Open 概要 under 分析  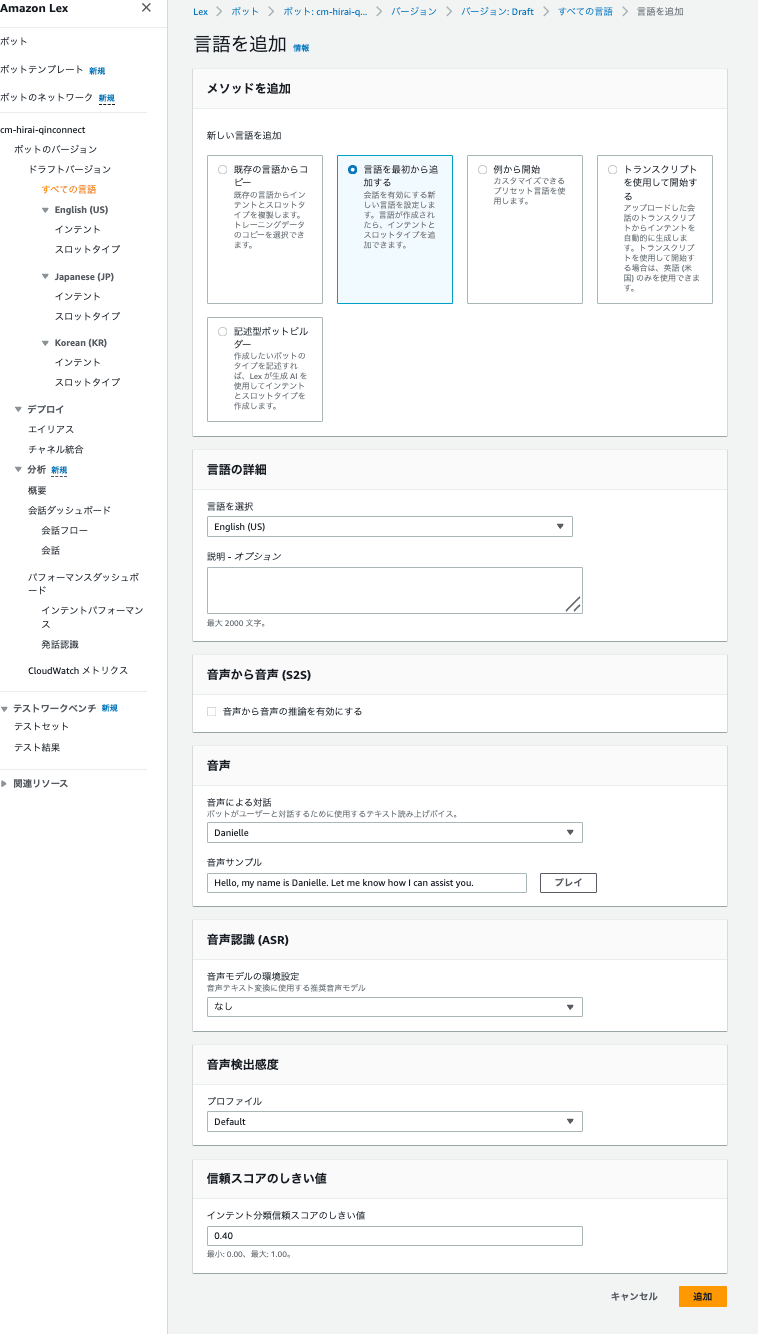pos(37,491)
